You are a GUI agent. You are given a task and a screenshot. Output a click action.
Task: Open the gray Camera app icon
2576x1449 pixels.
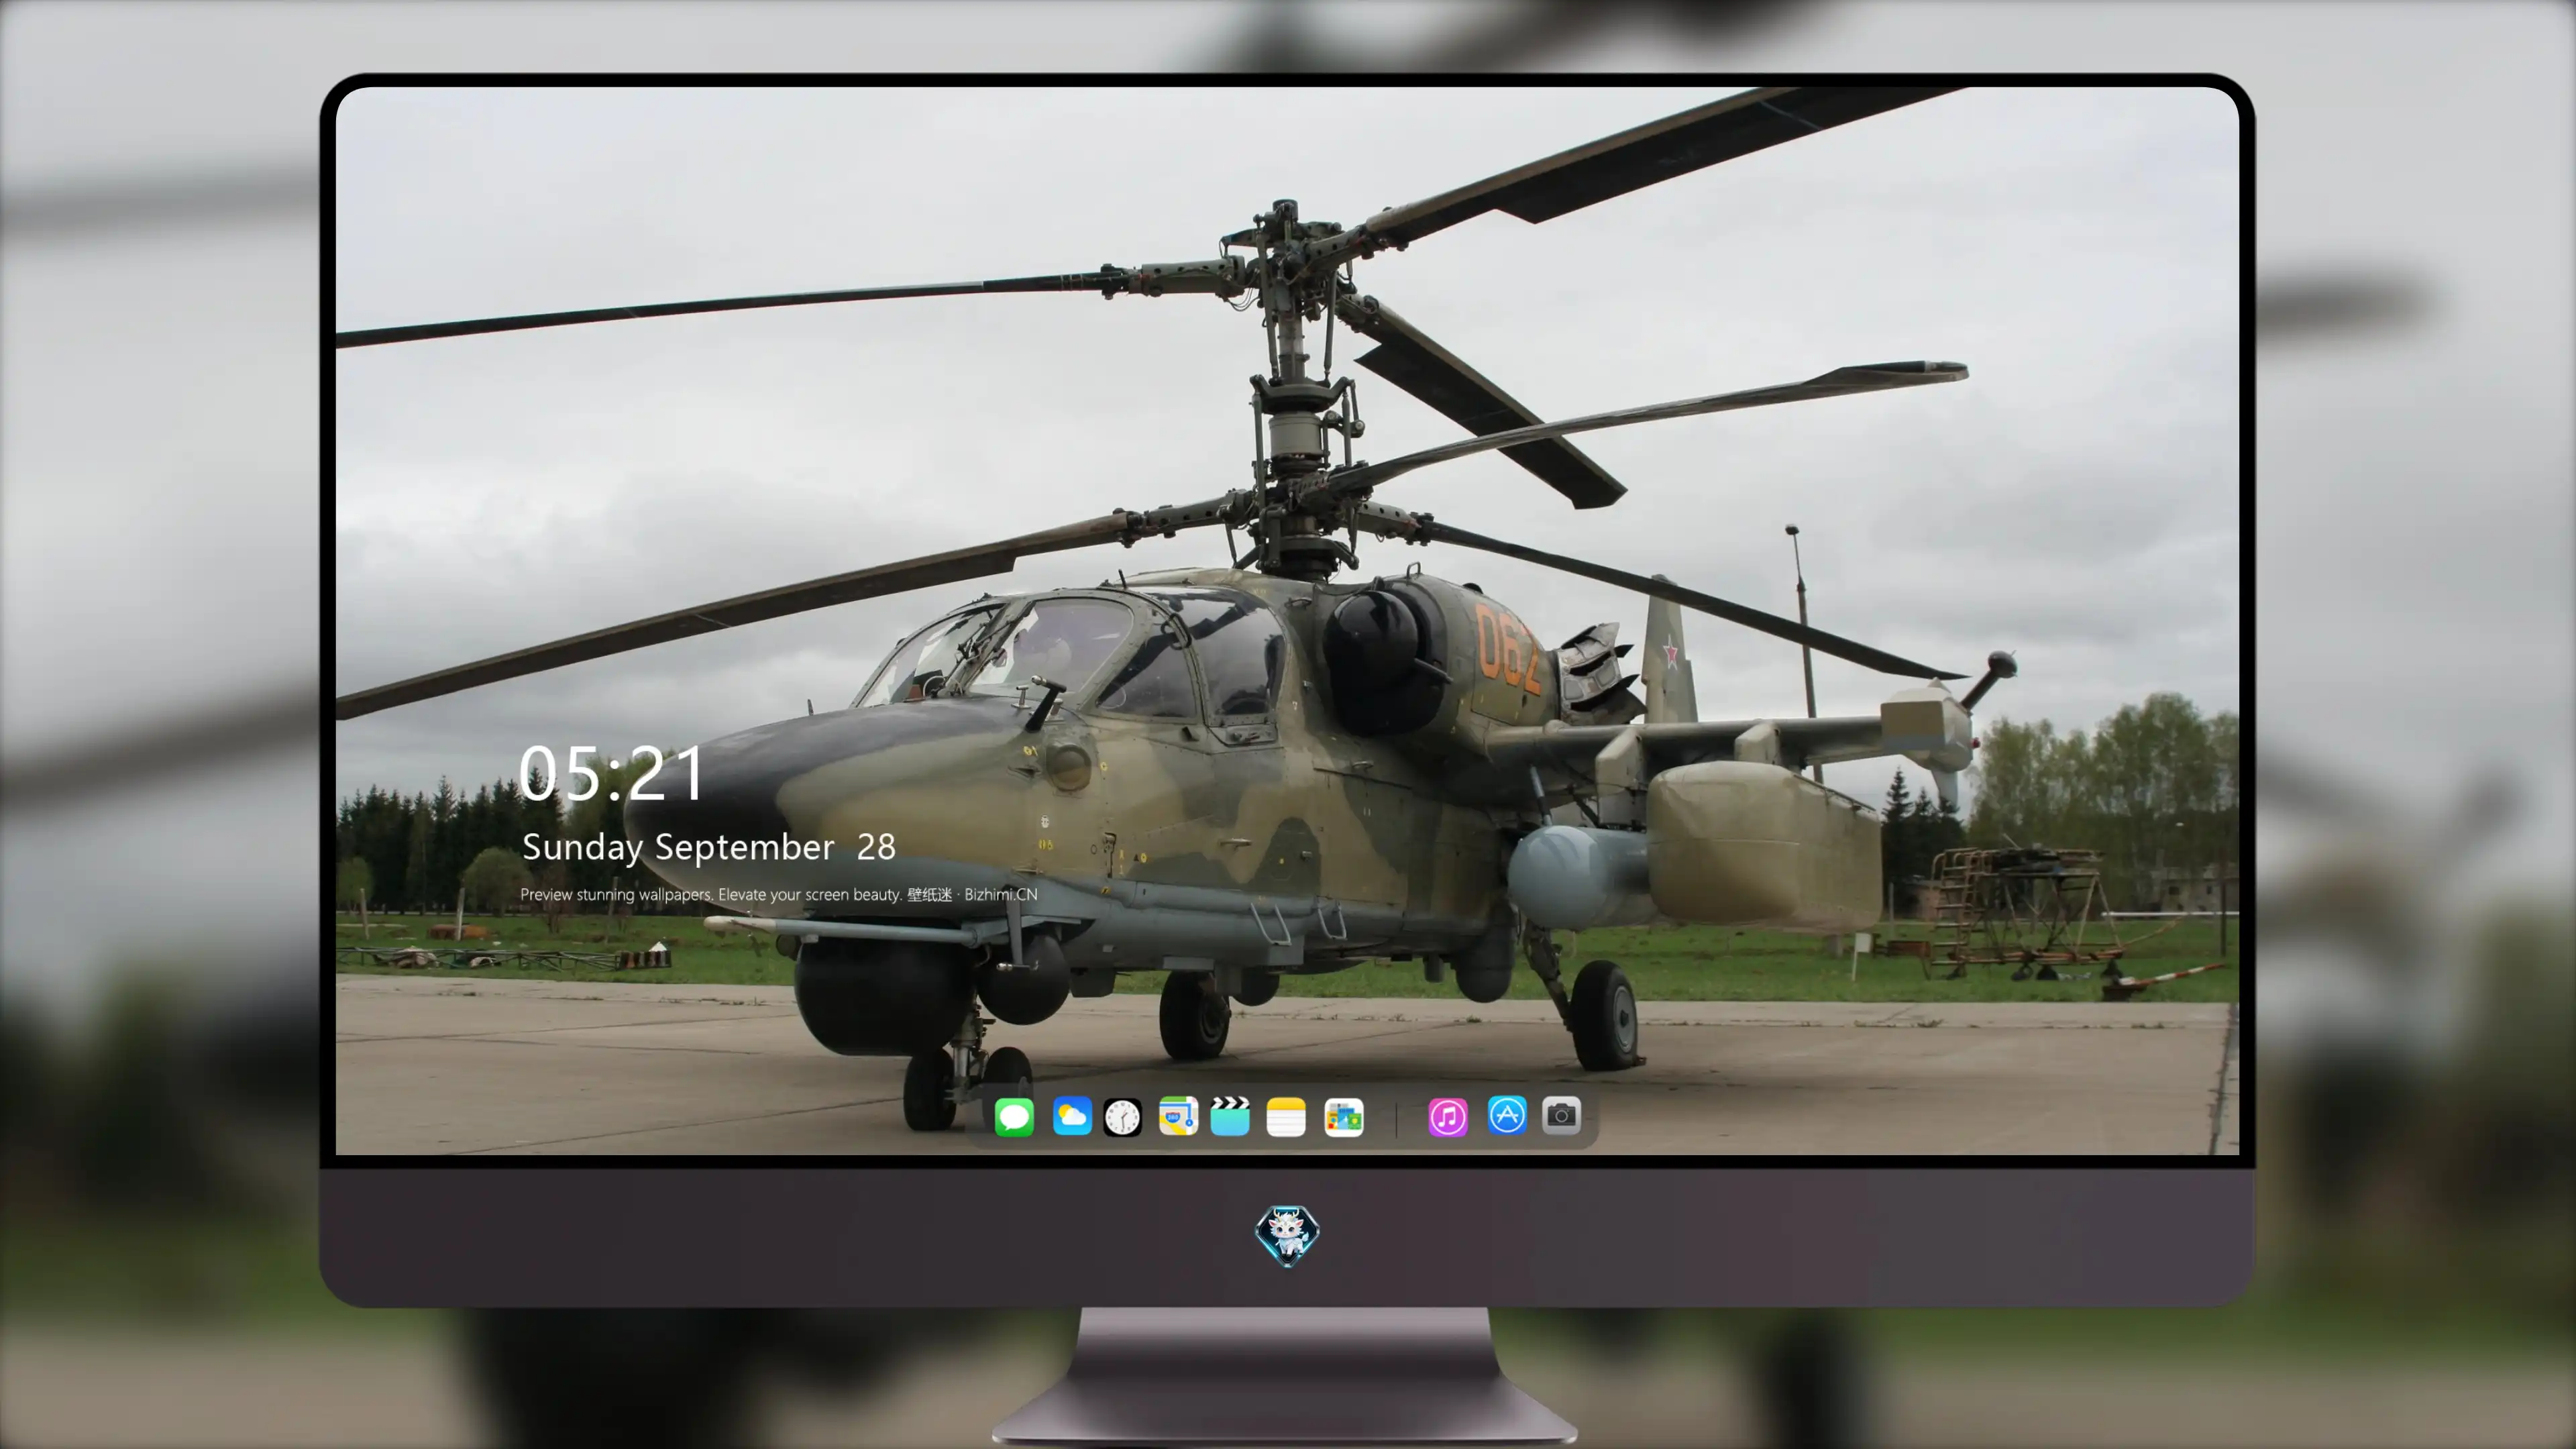(1561, 1115)
